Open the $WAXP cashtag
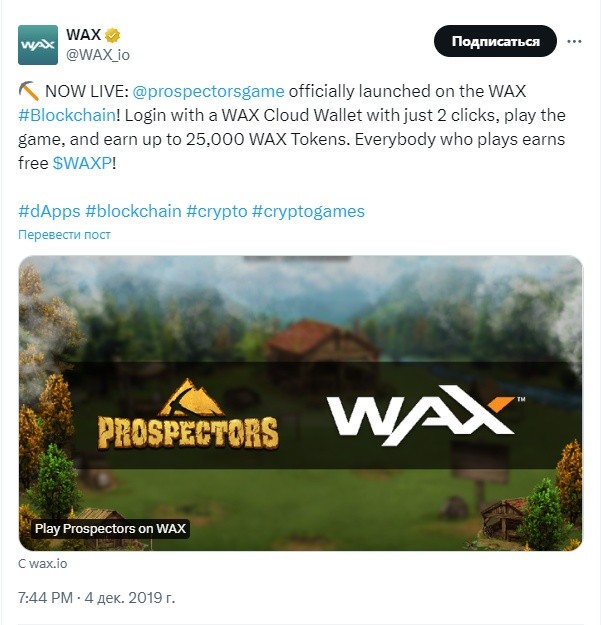This screenshot has width=601, height=625. pos(82,163)
